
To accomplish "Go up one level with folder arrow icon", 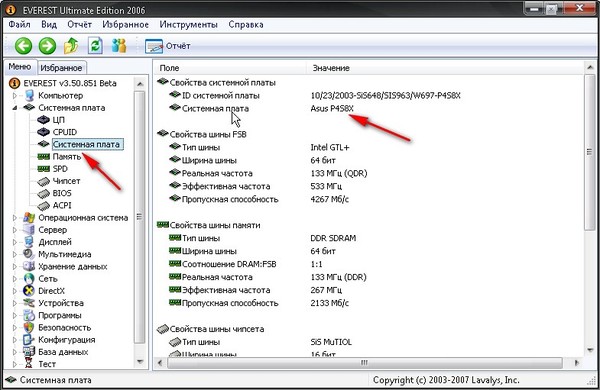I will 71,46.
